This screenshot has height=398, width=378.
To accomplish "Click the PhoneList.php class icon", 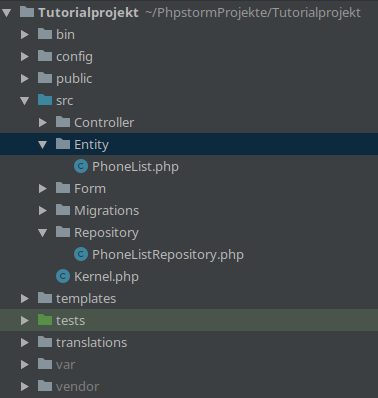I will (81, 166).
